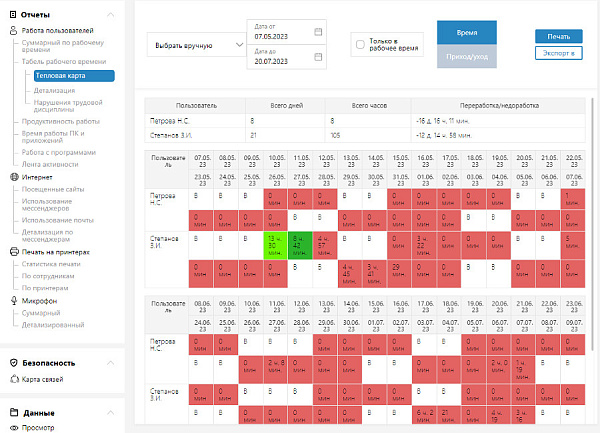Click the globe icon next to 'Интернет'
The image size is (600, 433).
(14, 177)
